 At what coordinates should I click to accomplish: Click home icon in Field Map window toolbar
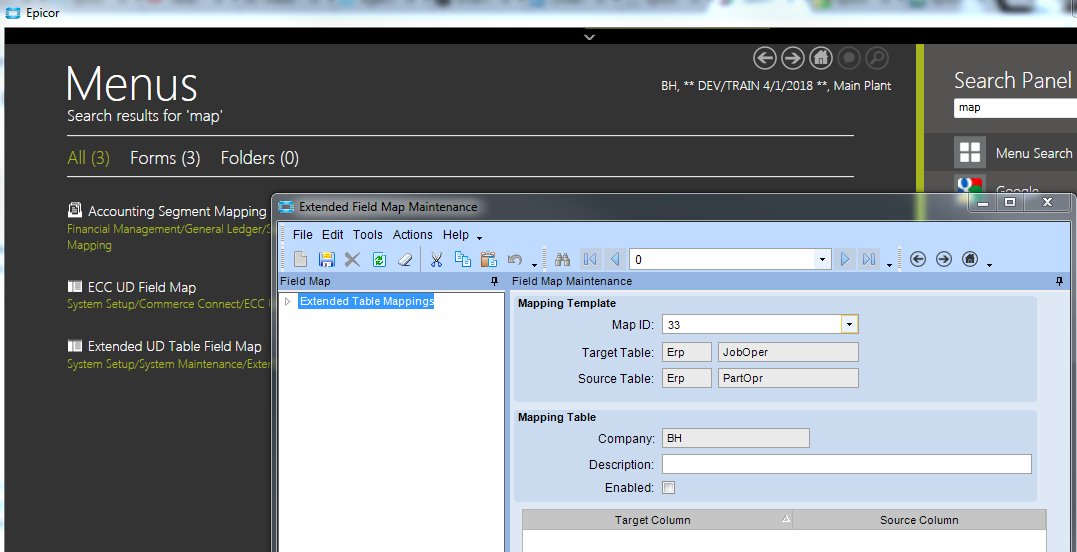click(x=970, y=259)
